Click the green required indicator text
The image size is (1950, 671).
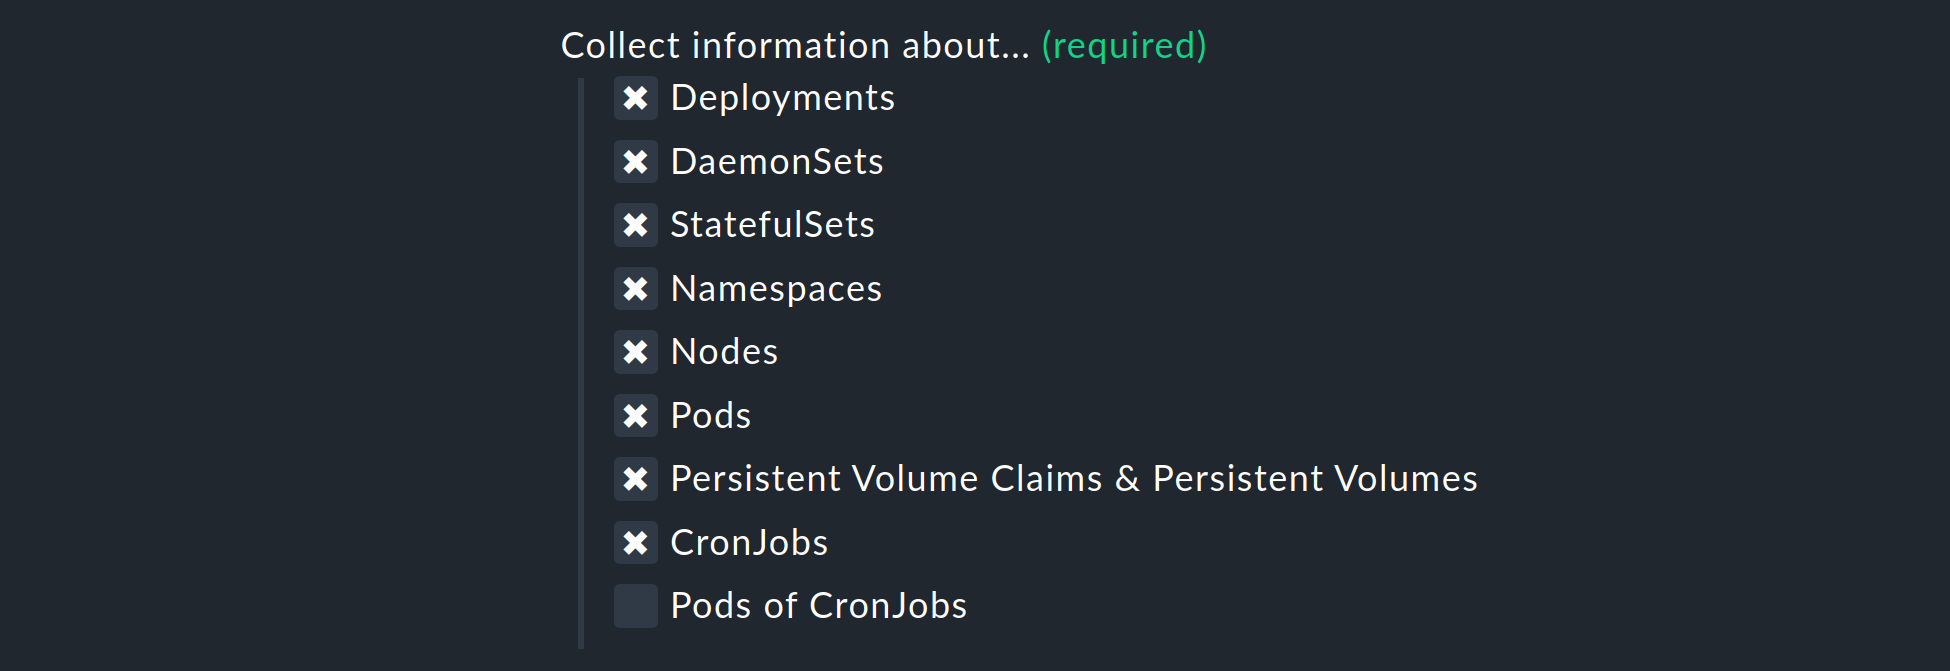1123,45
